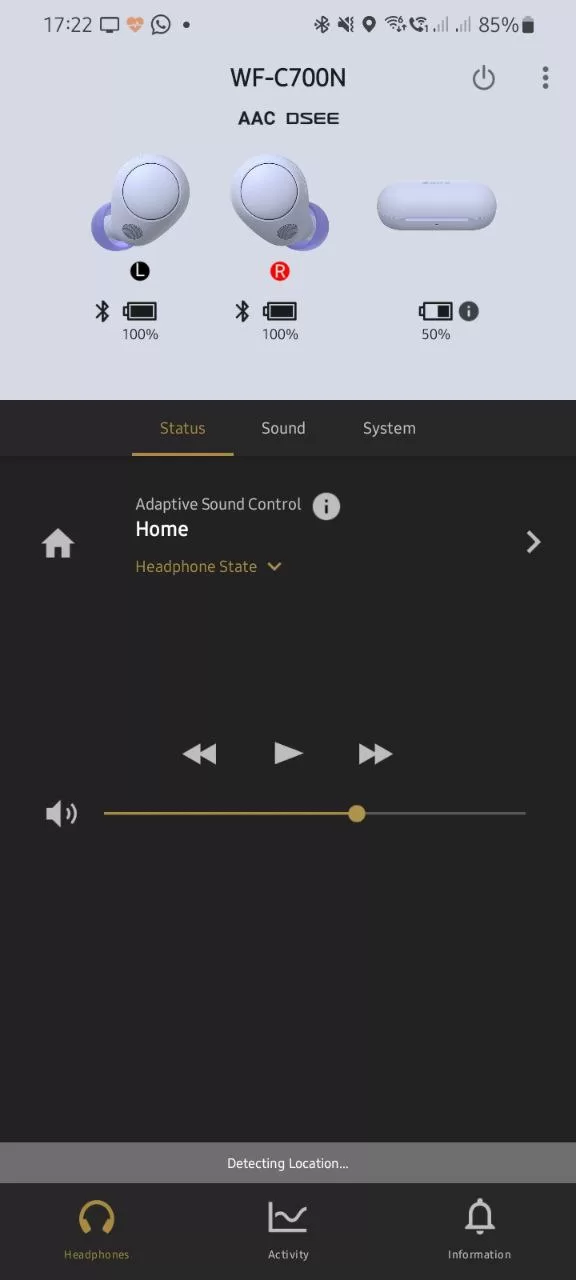
Task: Select the Status tab
Action: 182,428
